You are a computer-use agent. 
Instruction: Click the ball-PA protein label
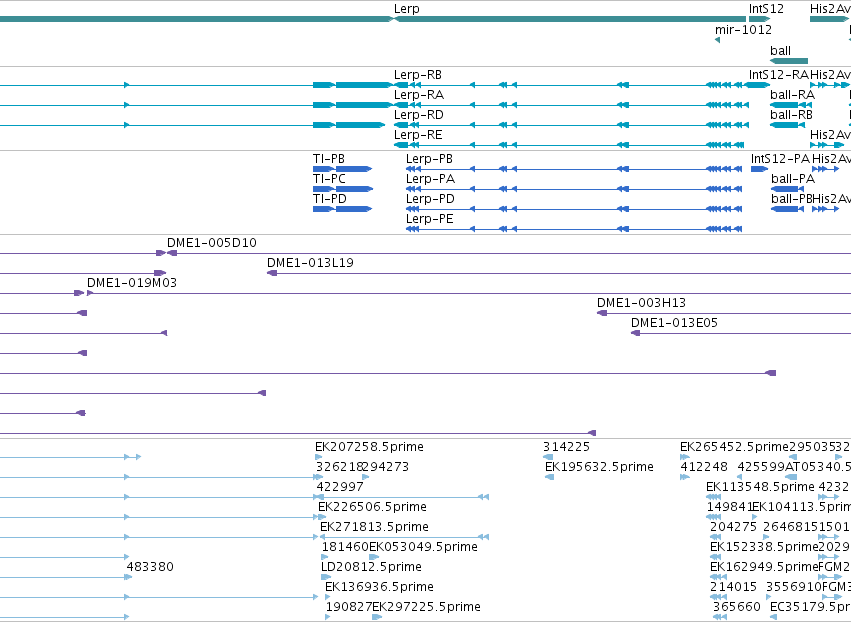tap(793, 179)
